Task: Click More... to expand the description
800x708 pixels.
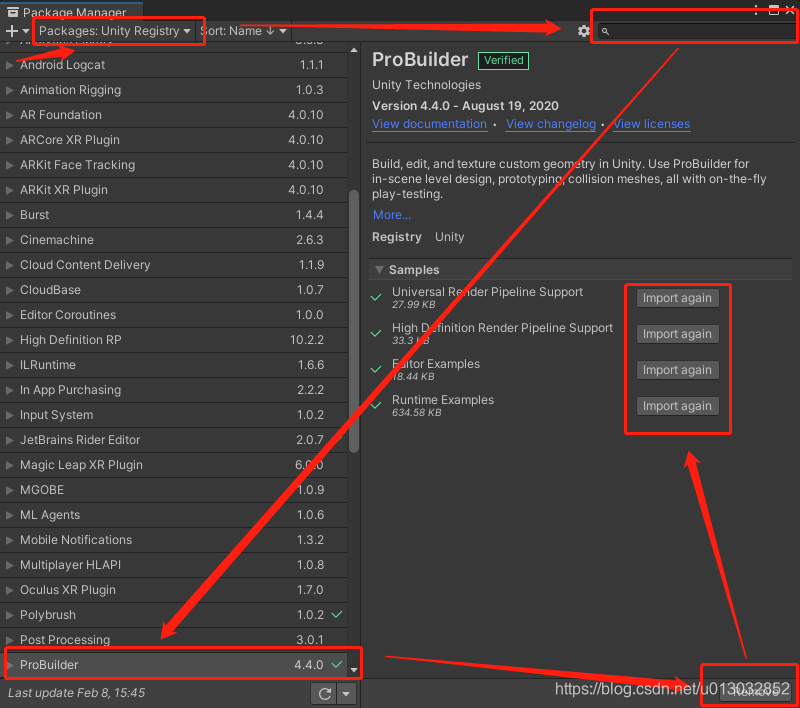Action: [x=391, y=215]
